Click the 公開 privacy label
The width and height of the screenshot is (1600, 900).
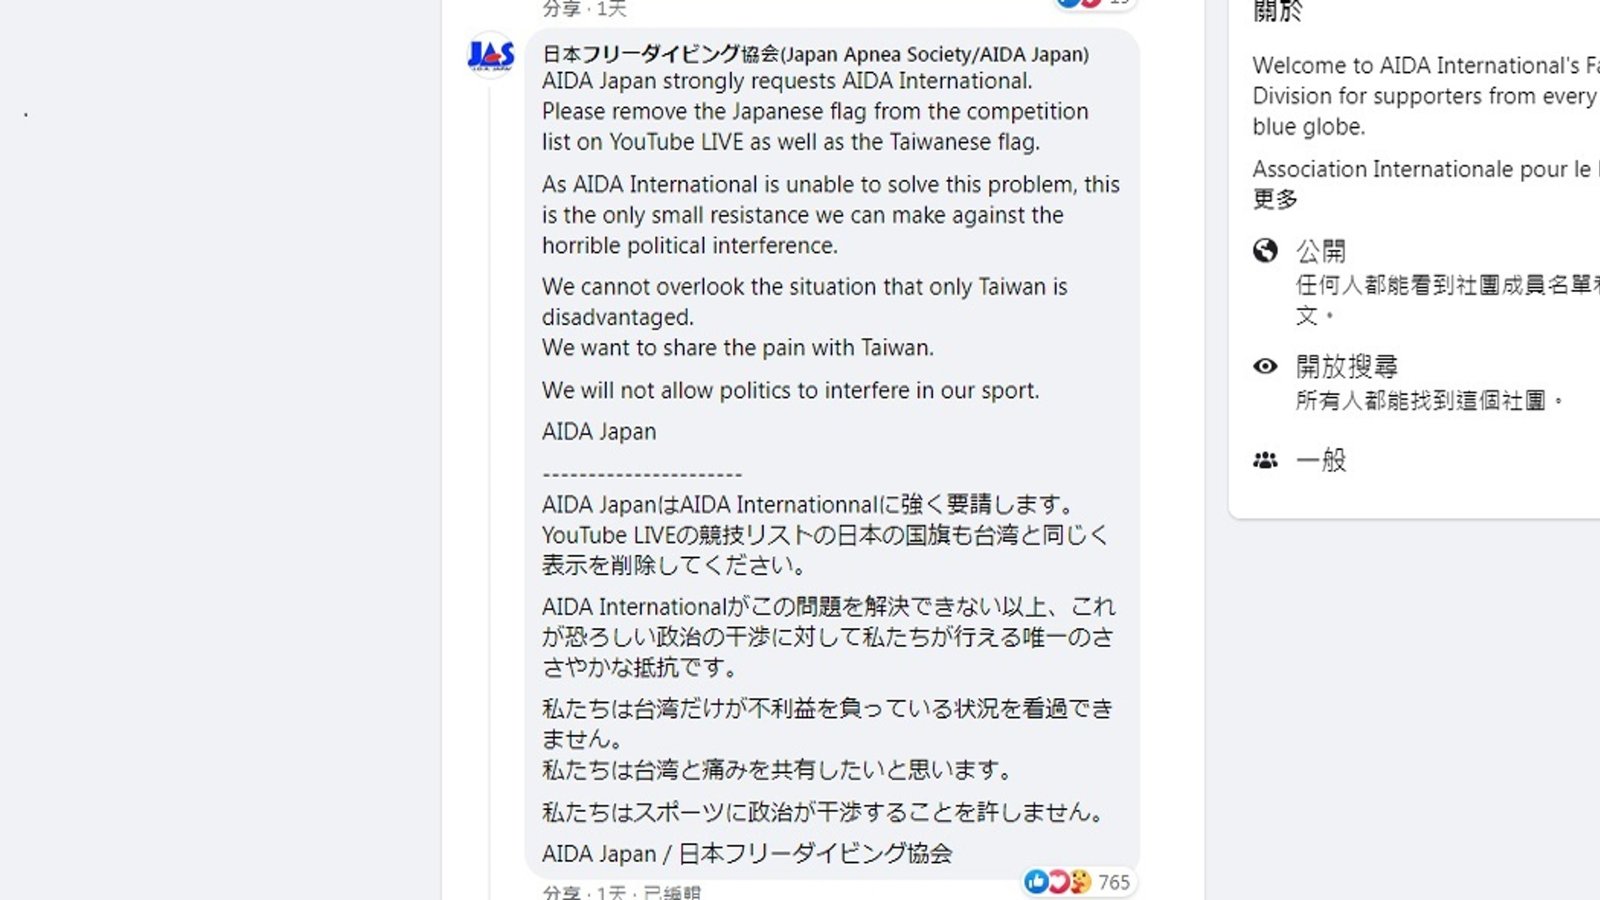coord(1321,250)
